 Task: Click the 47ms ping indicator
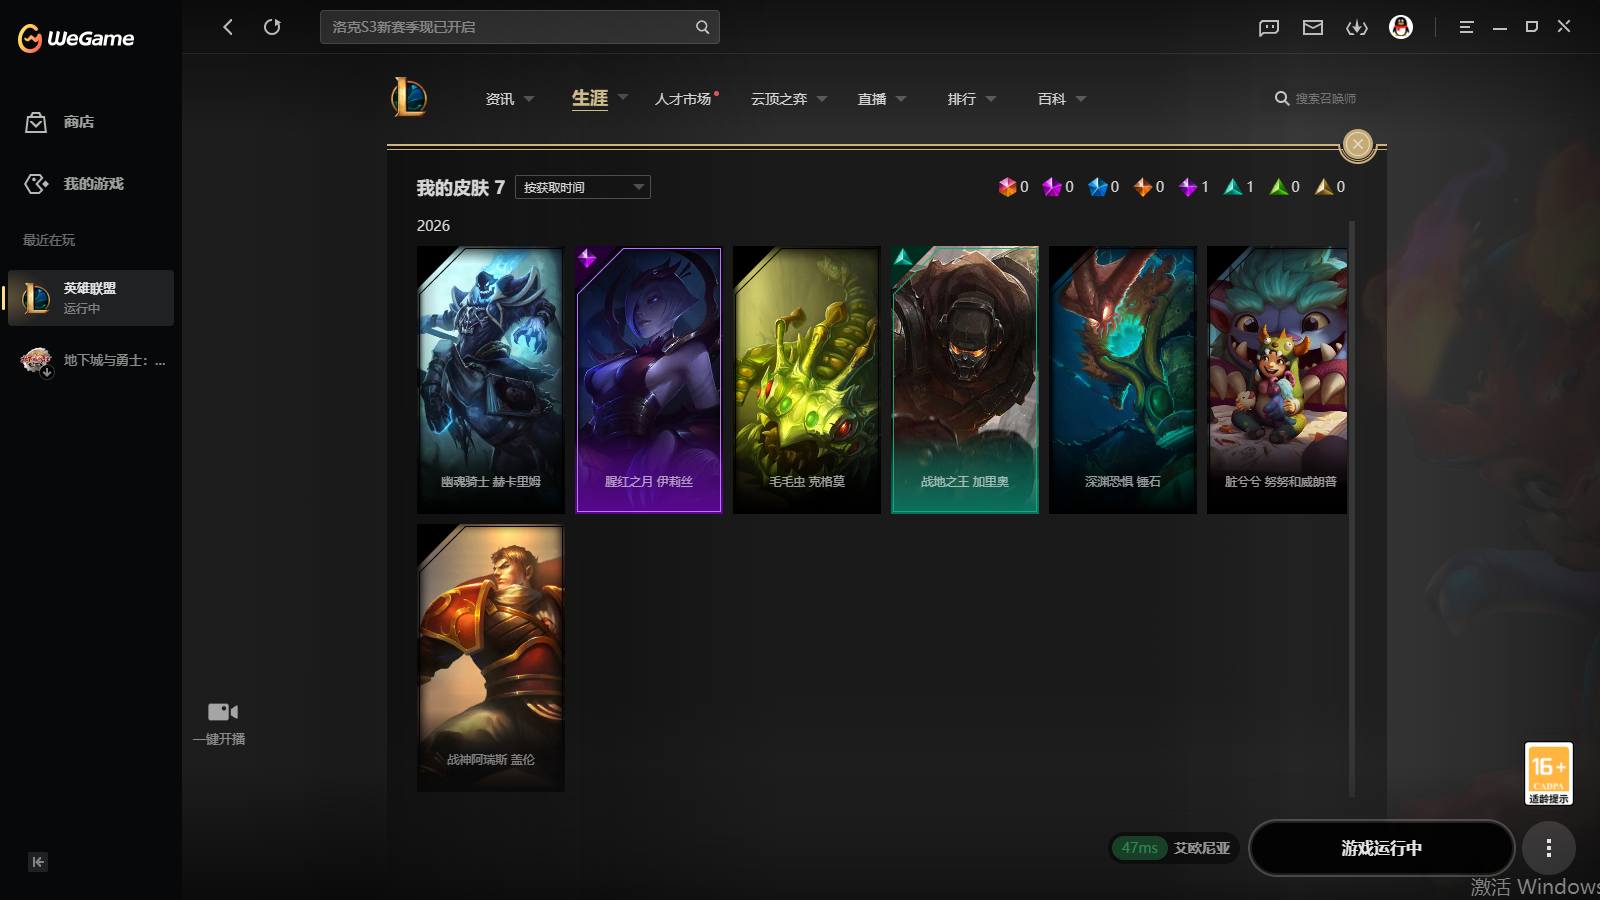click(x=1139, y=848)
